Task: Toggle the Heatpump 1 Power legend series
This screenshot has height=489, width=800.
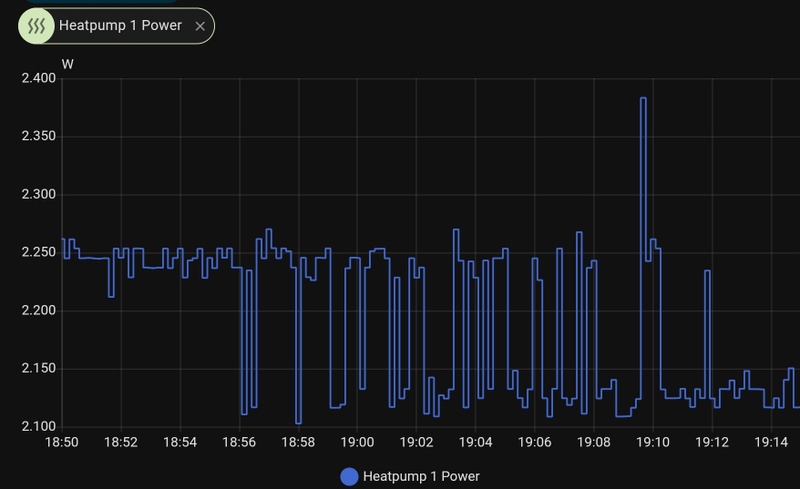Action: [410, 476]
